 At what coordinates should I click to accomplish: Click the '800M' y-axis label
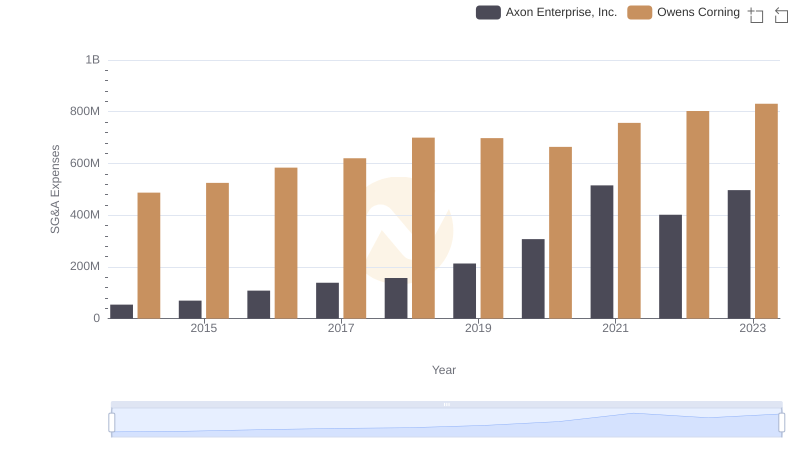[85, 112]
